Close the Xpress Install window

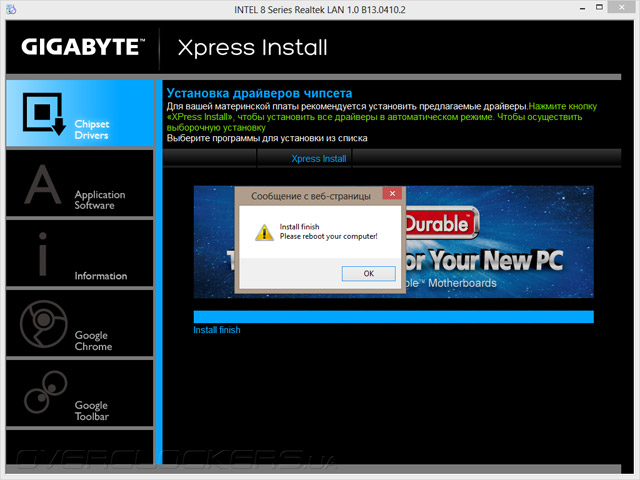point(622,7)
